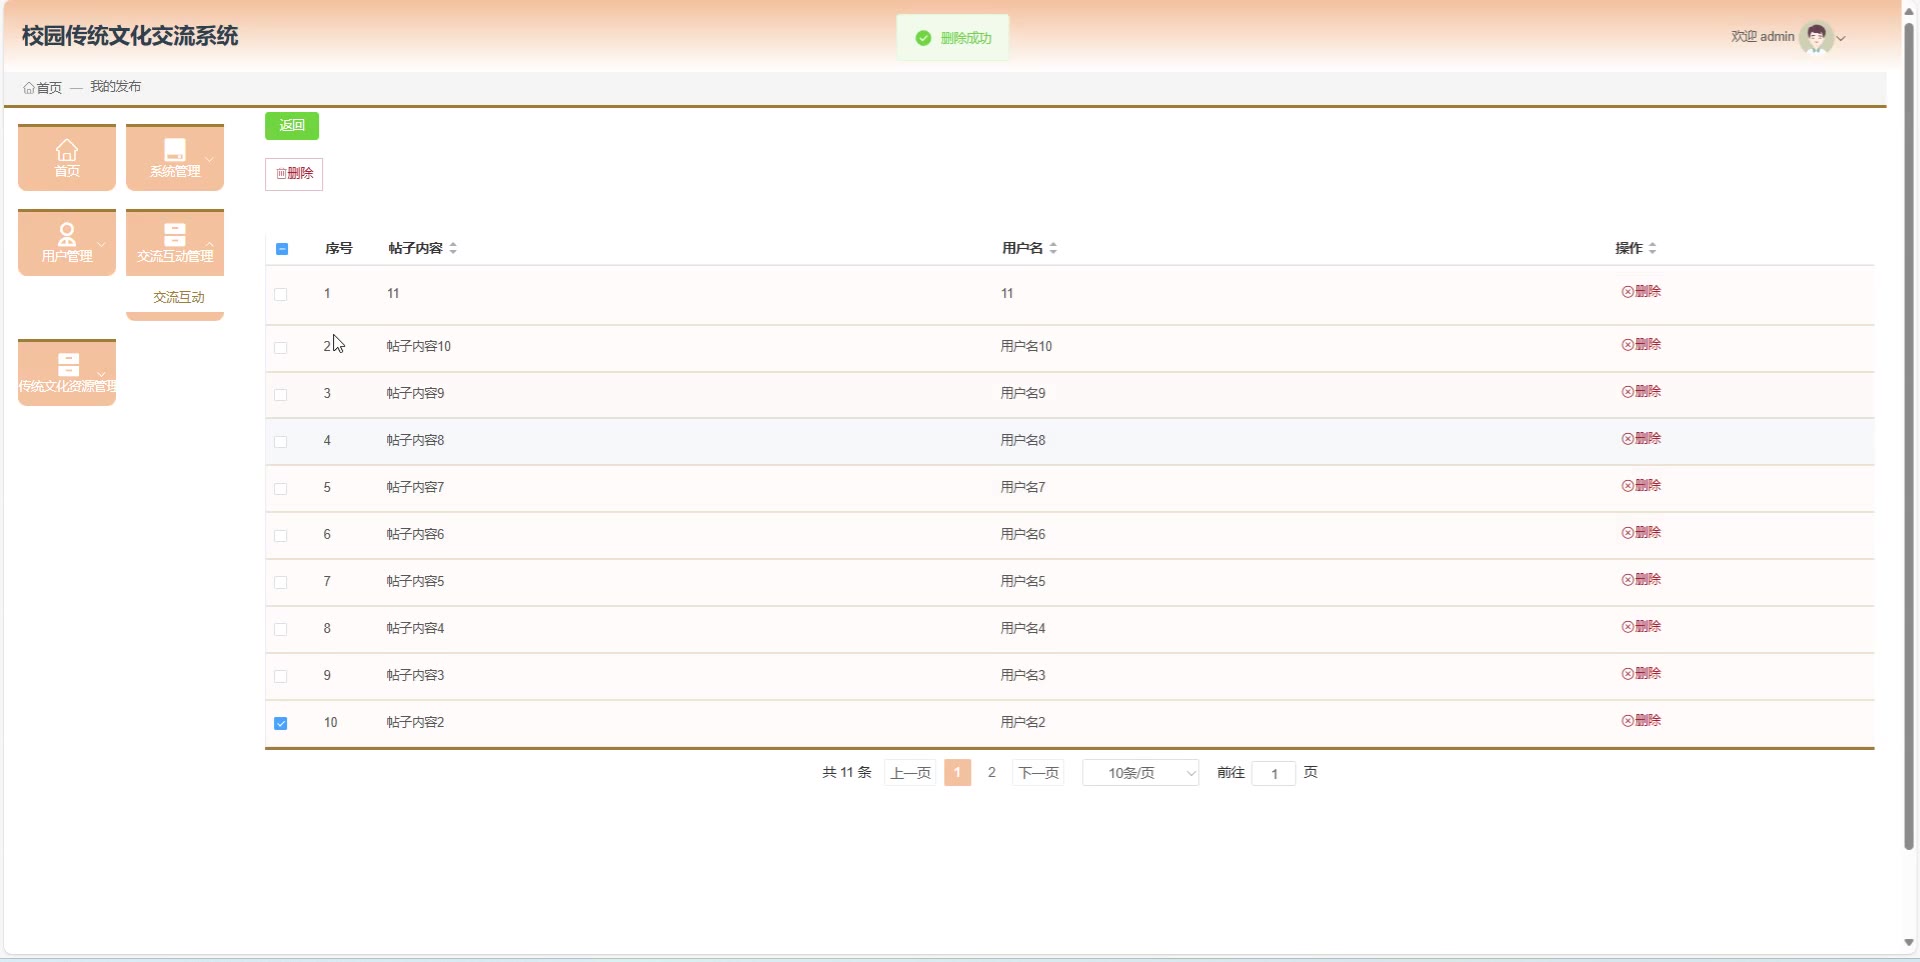Click the batch 删除 button above table
This screenshot has width=1920, height=962.
[294, 174]
